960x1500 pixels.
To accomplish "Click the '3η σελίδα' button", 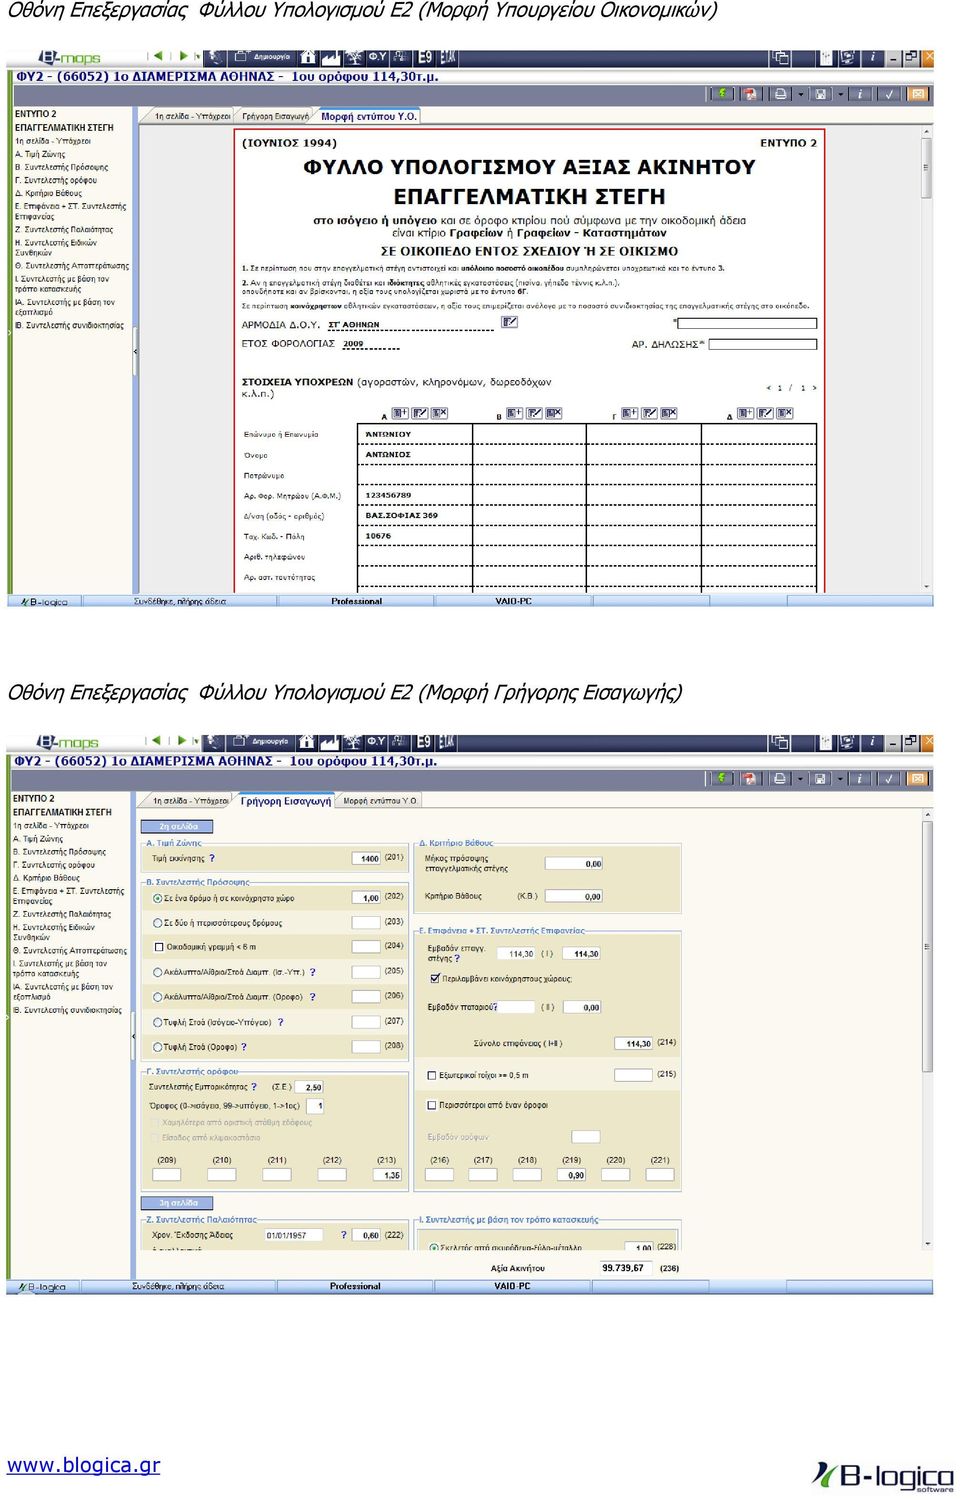I will (x=178, y=1203).
